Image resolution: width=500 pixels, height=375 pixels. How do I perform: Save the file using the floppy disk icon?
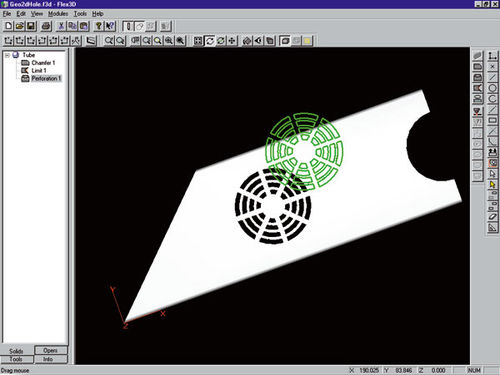point(31,26)
